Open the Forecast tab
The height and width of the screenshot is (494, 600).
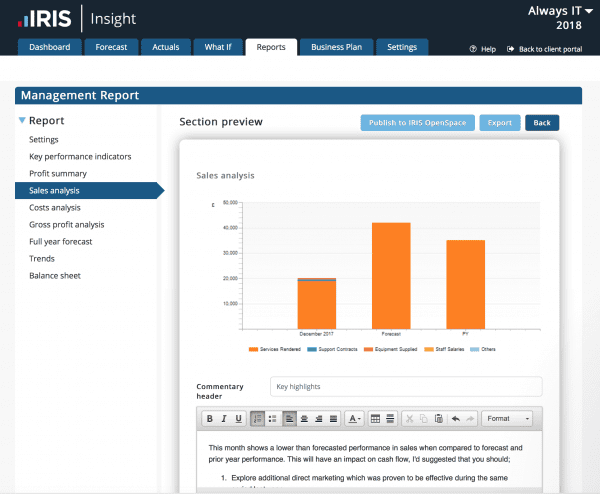pos(110,47)
